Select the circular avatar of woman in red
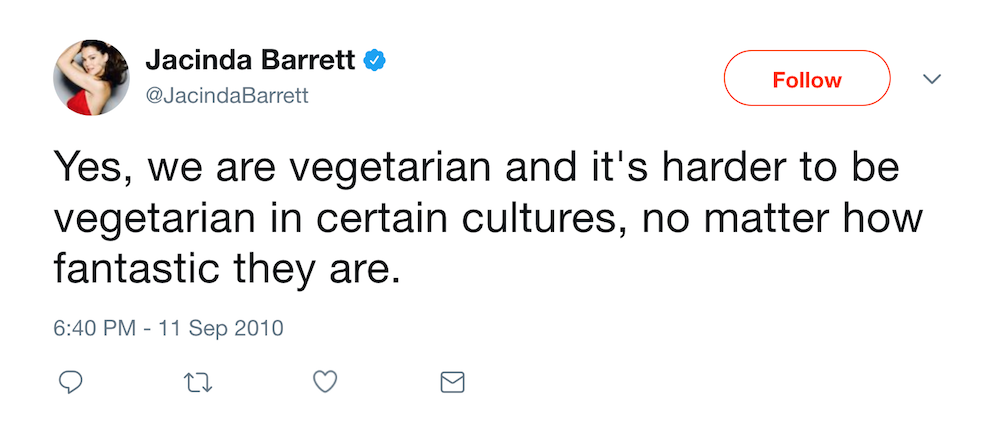The image size is (1000, 430). 91,77
